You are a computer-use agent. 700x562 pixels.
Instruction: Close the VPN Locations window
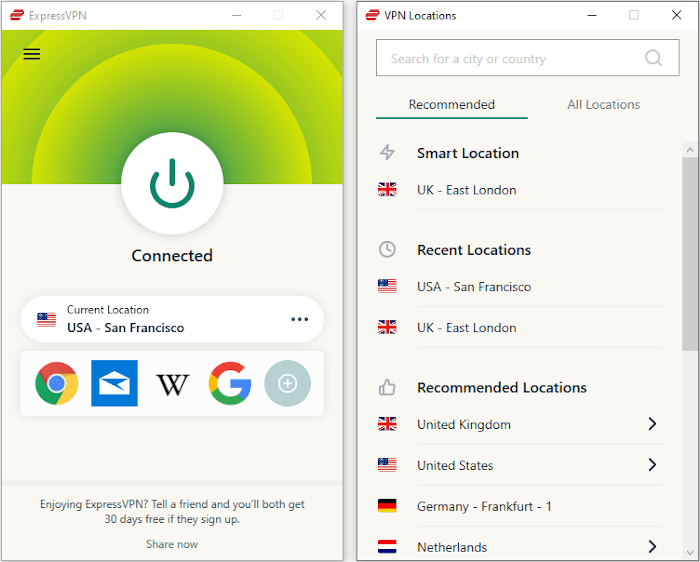[676, 15]
